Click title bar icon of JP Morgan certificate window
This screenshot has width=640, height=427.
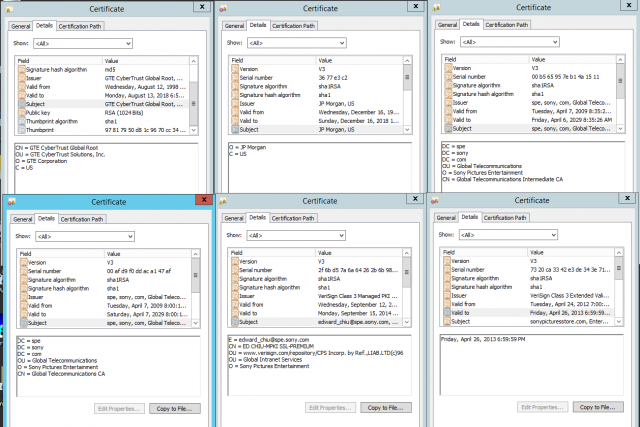(x=223, y=8)
